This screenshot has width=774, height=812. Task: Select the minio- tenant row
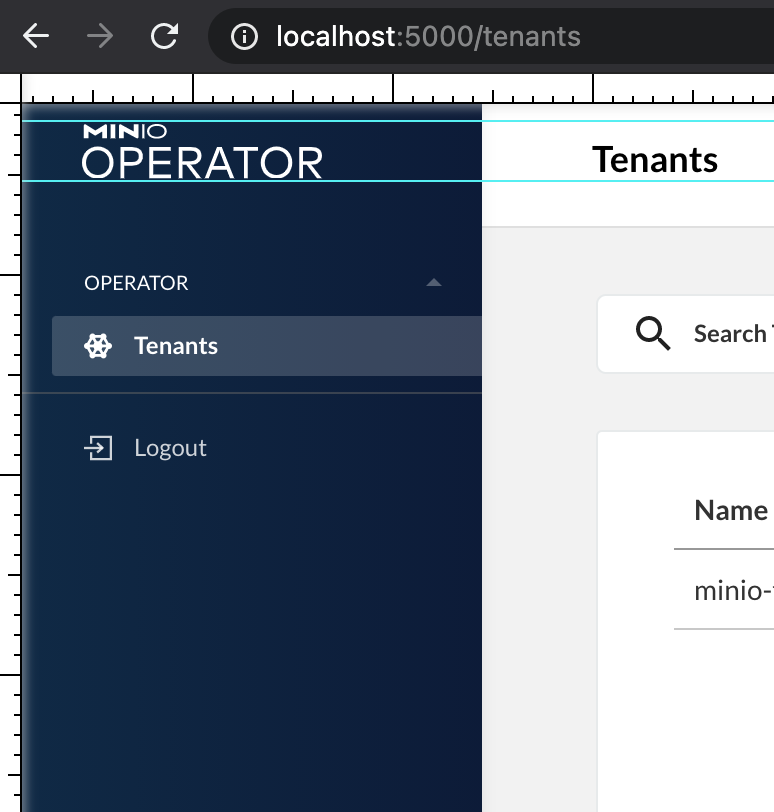pyautogui.click(x=724, y=590)
